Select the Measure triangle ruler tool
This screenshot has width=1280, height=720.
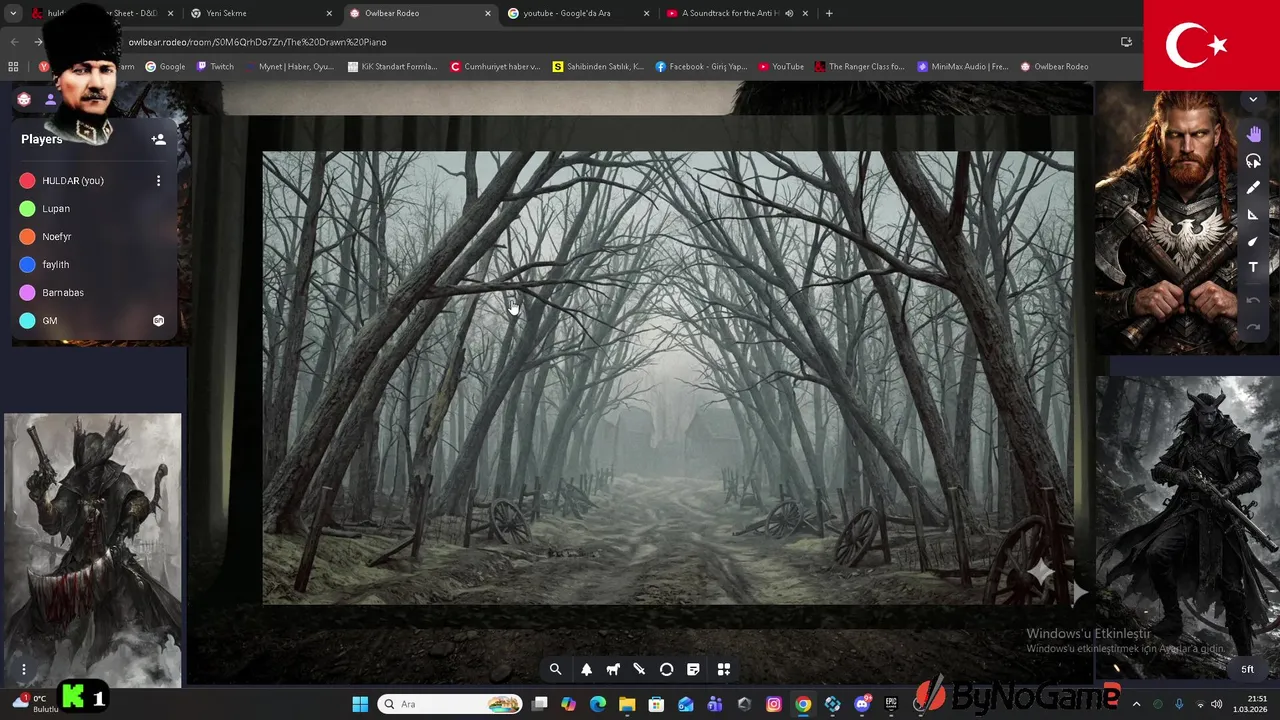[x=1254, y=214]
